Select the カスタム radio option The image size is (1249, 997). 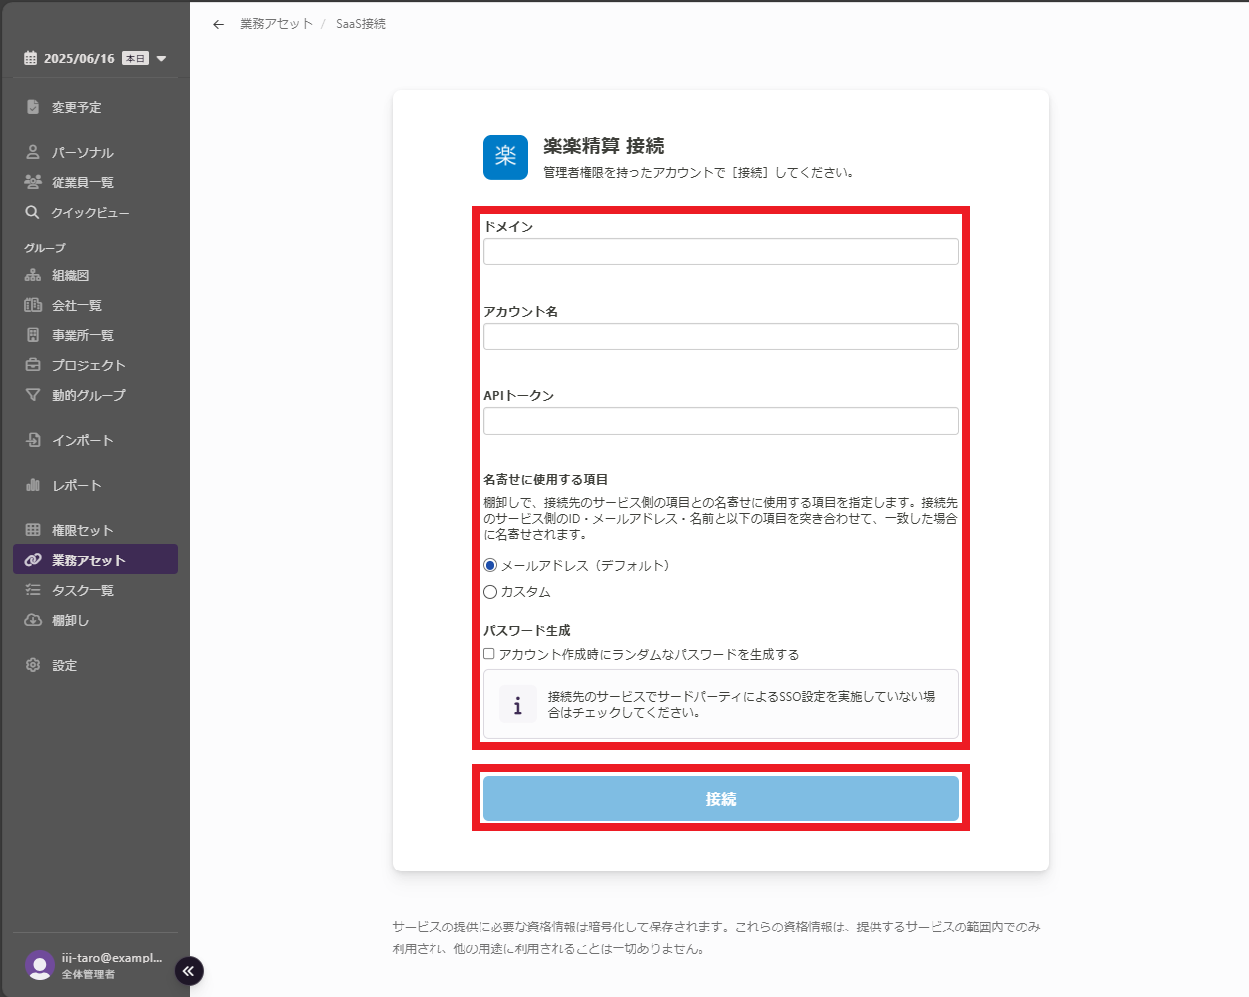490,592
